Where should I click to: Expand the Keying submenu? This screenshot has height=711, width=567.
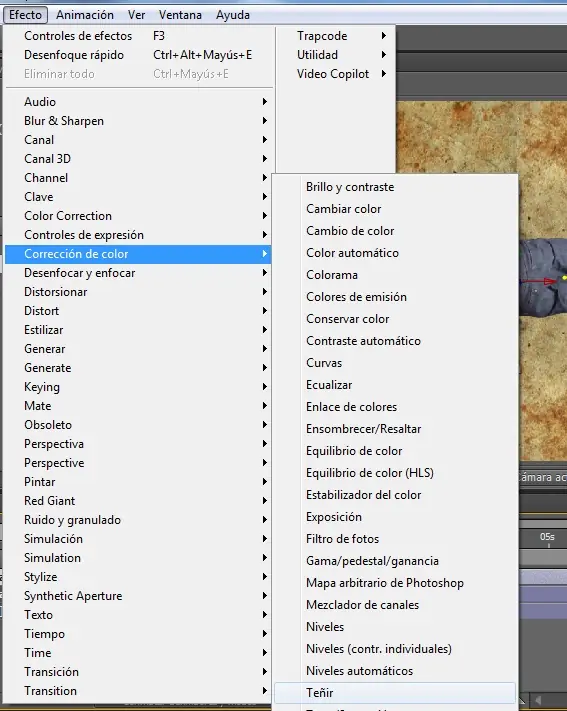pos(138,387)
